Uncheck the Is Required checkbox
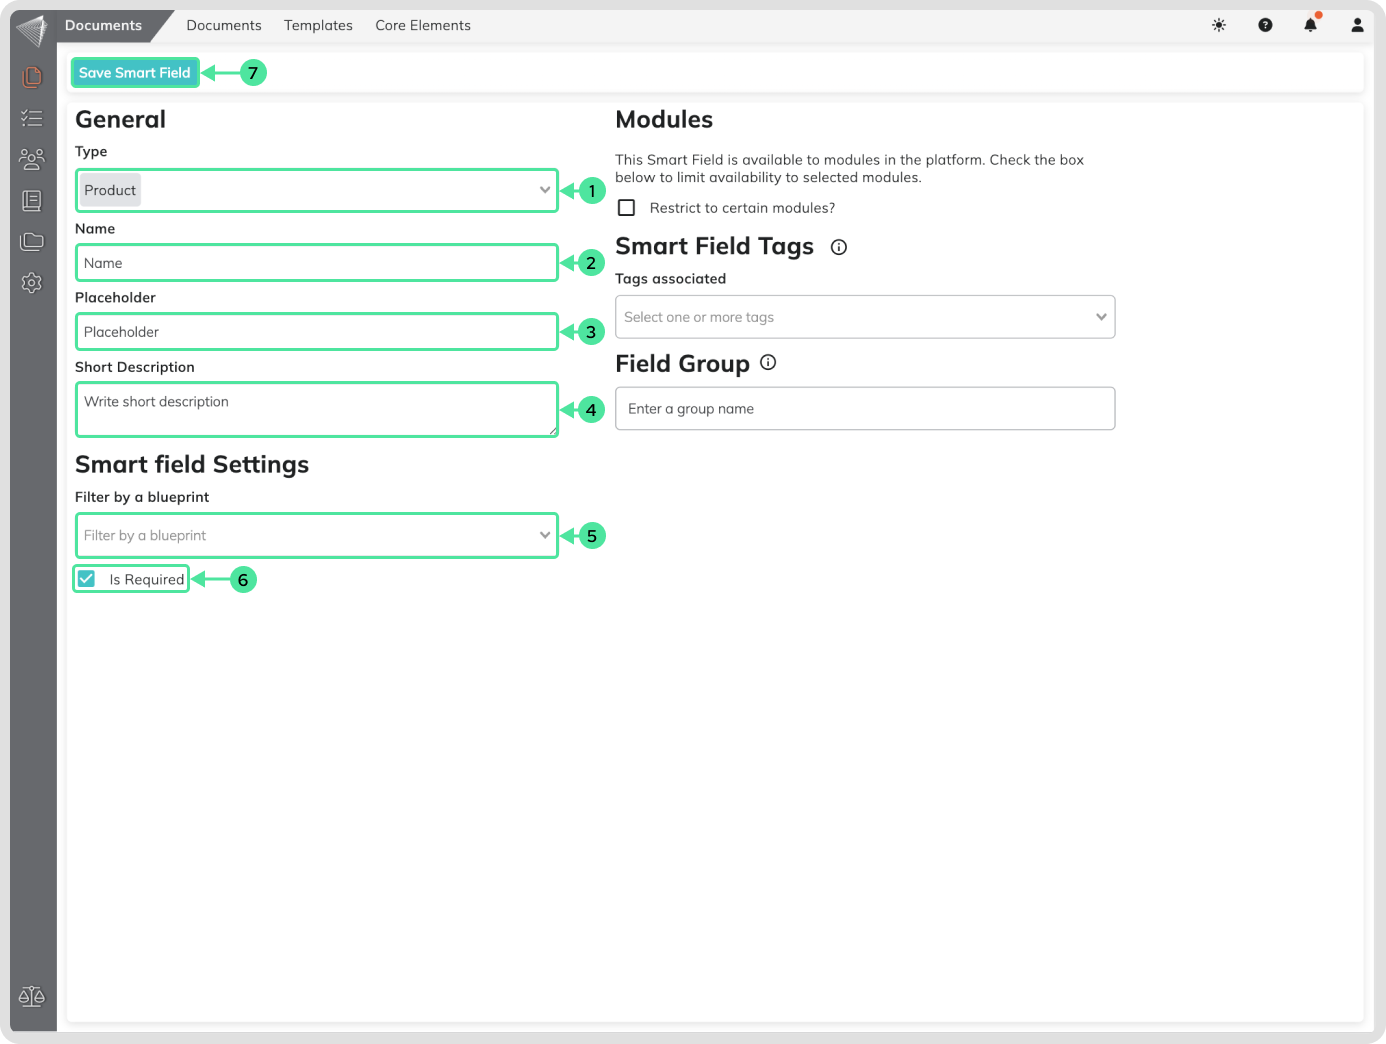Viewport: 1386px width, 1044px height. 87,579
